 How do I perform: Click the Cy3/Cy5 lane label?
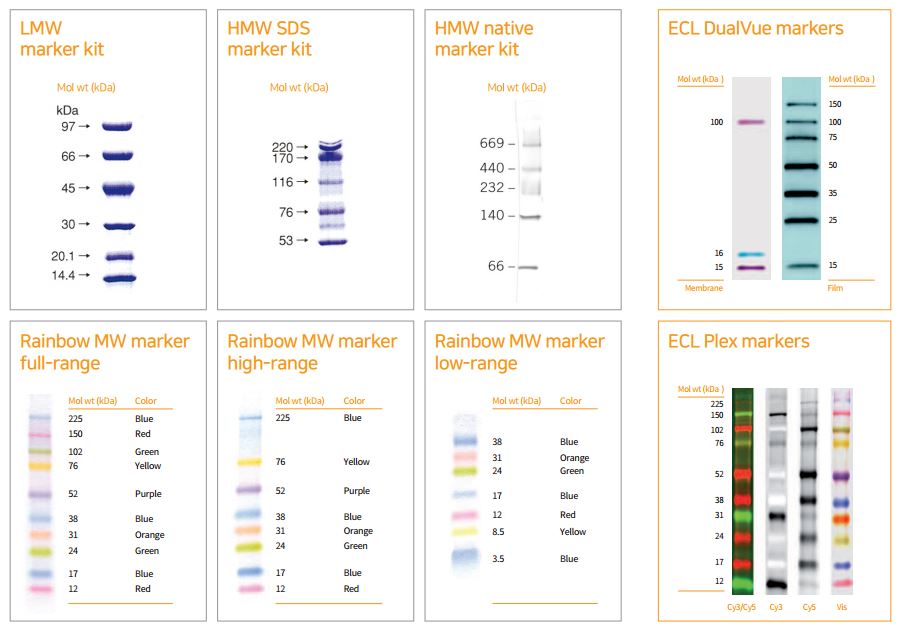[741, 607]
